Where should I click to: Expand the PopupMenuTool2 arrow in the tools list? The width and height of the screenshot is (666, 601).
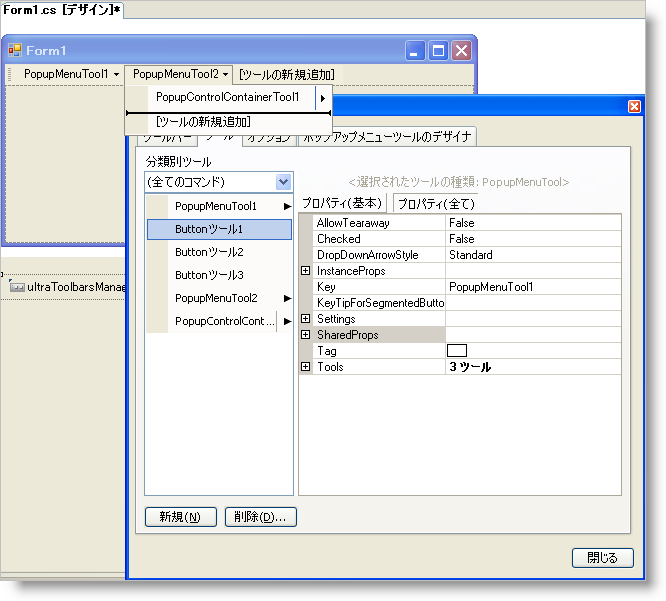pos(287,298)
